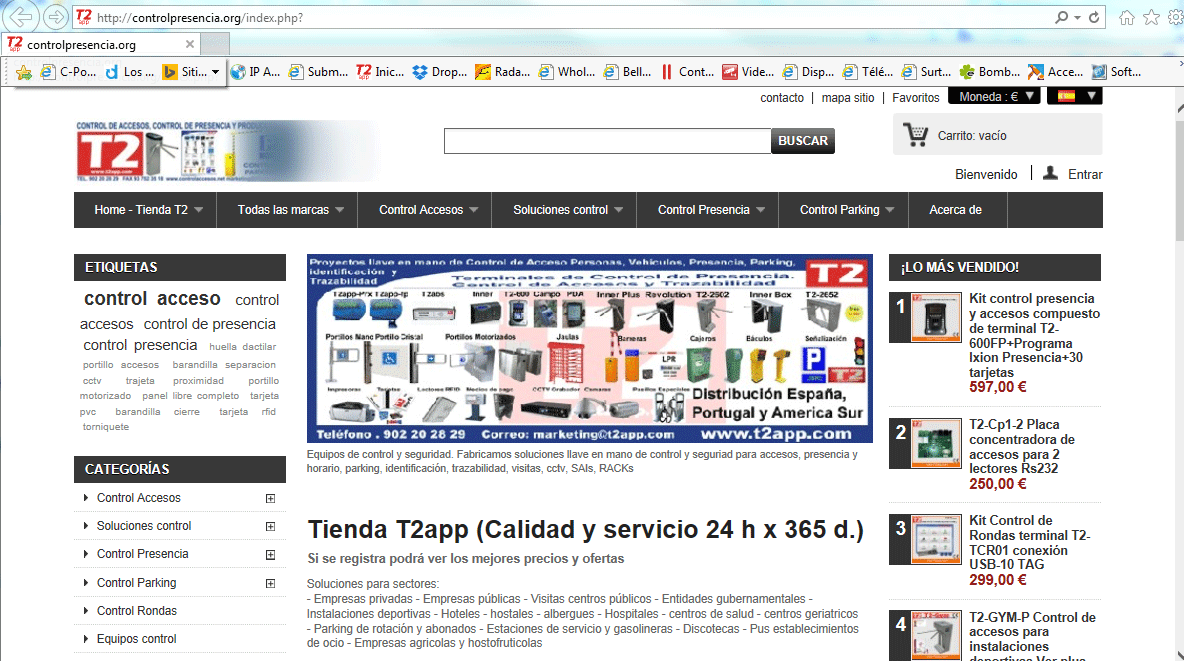This screenshot has width=1184, height=661.
Task: Refresh the page with the reload icon
Action: tap(1093, 17)
